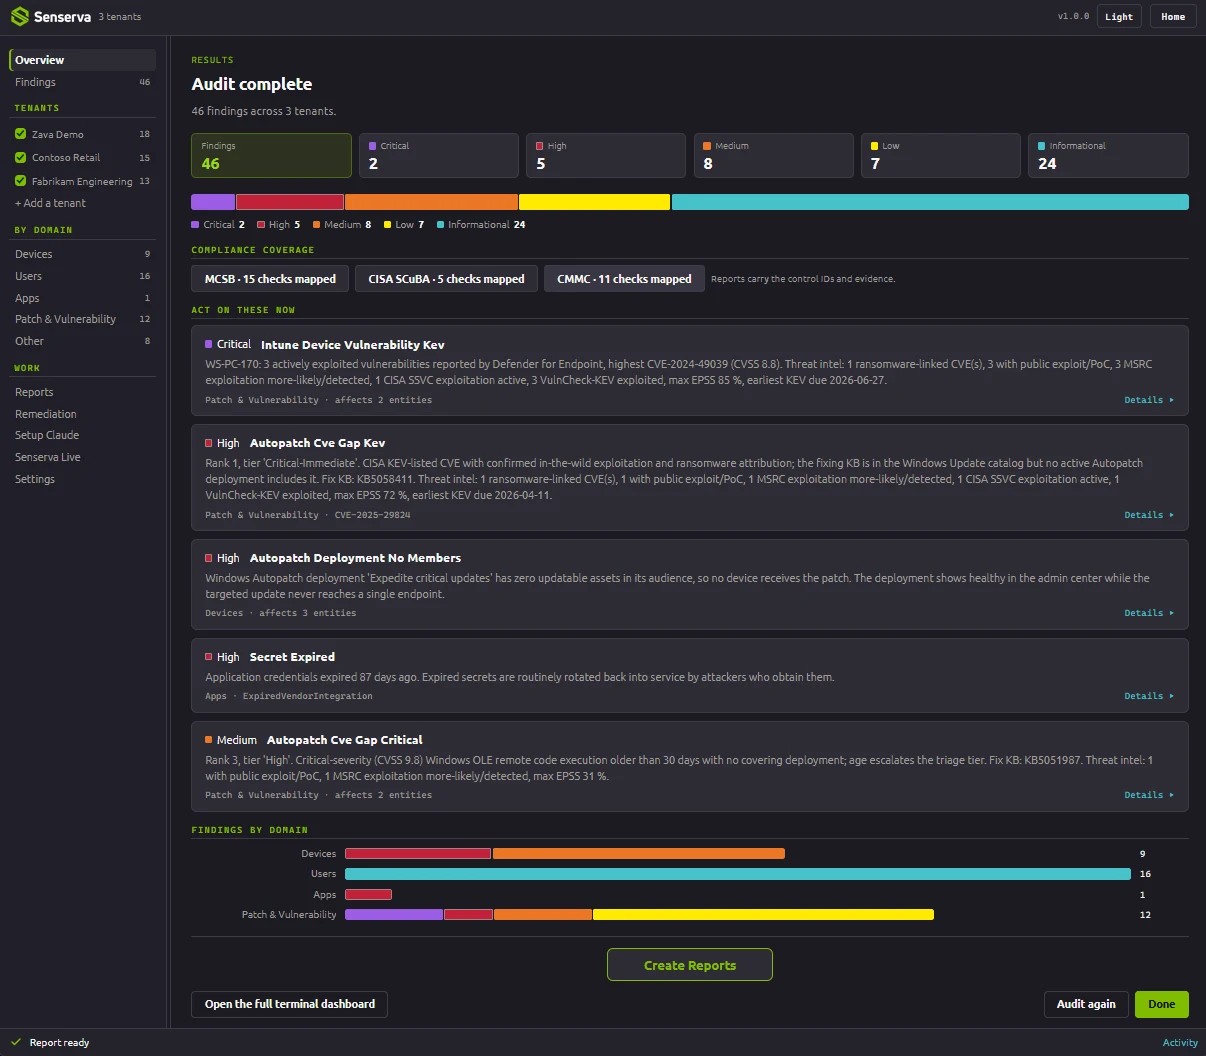Click the yellow Low square in summary card
1206x1056 pixels.
pyautogui.click(x=875, y=146)
